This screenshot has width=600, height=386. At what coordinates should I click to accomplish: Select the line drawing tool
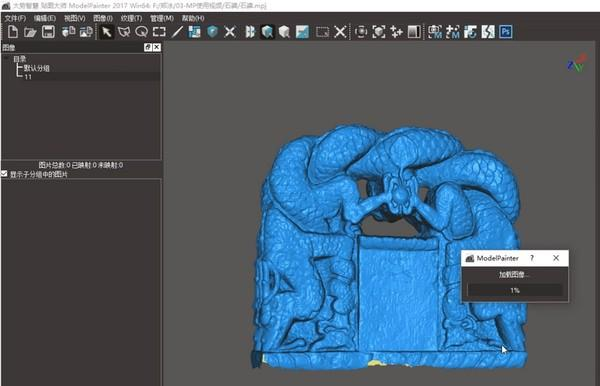click(x=177, y=32)
